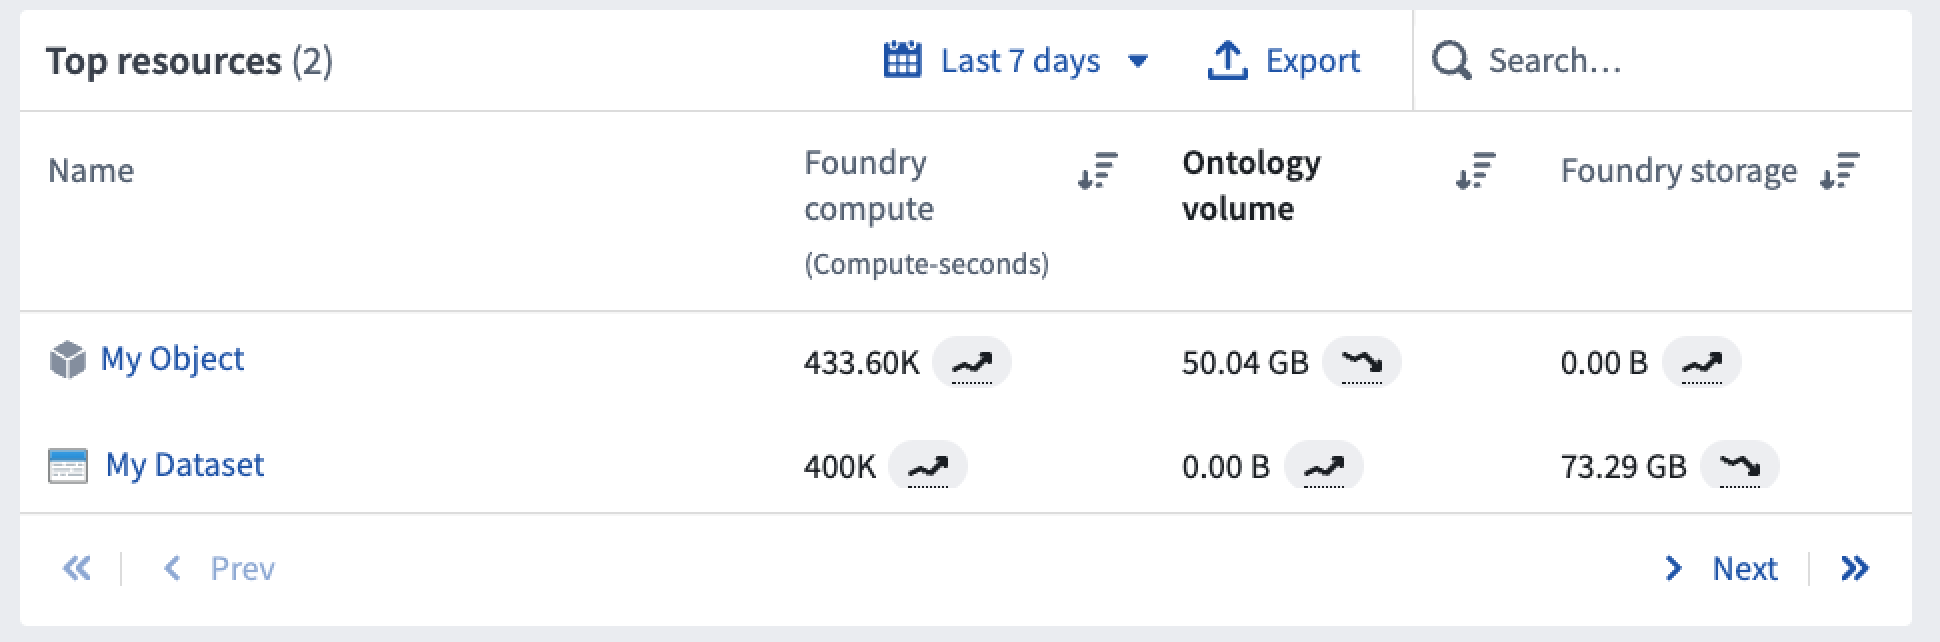Click the dataset table icon beside My Dataset
Screen dimensions: 1940x642
[68, 466]
